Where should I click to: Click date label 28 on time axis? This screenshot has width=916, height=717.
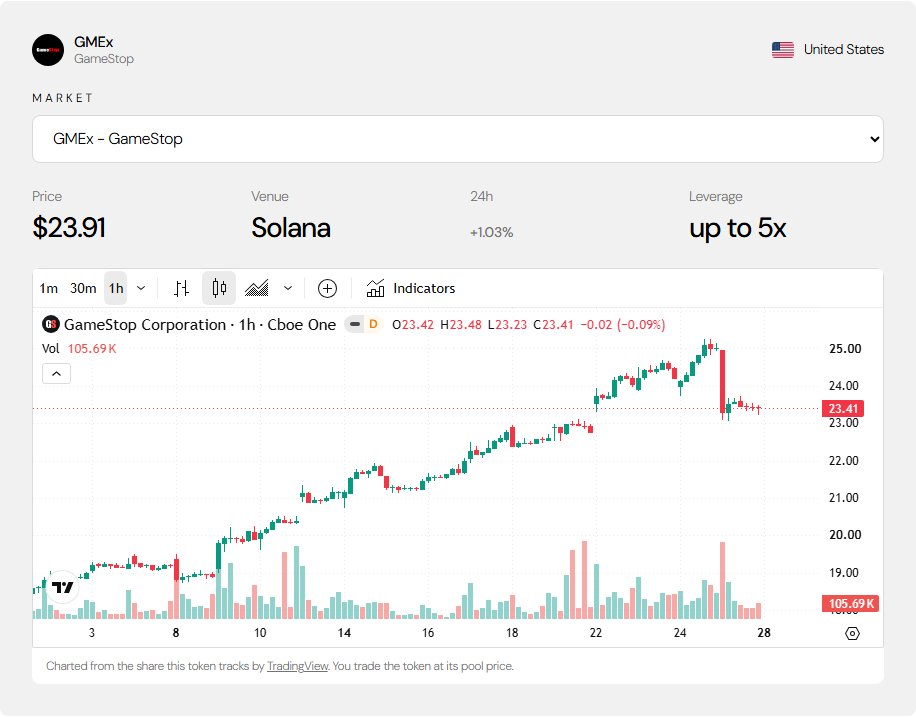[764, 633]
